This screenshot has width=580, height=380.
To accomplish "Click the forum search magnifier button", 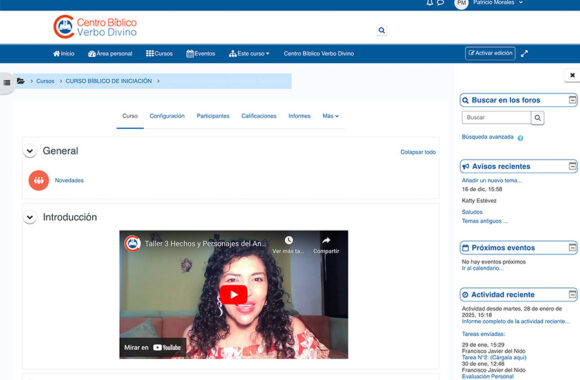I will [x=537, y=118].
